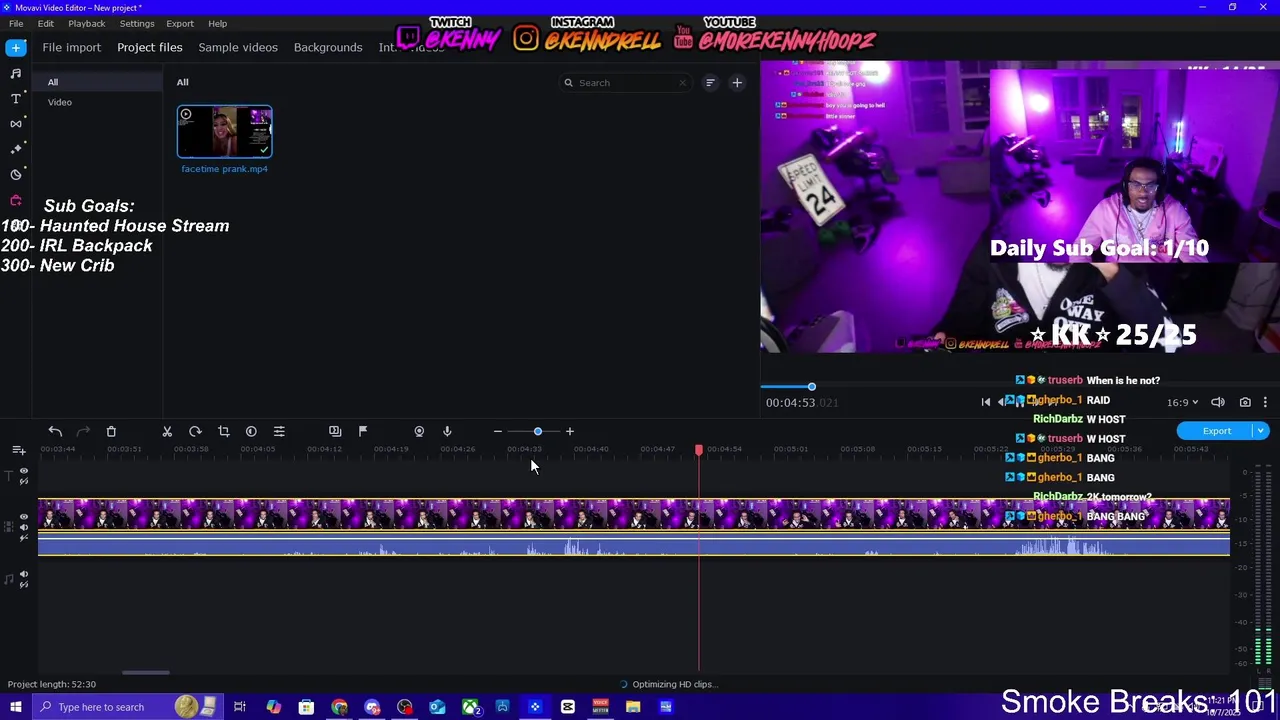The width and height of the screenshot is (1280, 720).
Task: Open the Titles panel T icon
Action: click(16, 98)
